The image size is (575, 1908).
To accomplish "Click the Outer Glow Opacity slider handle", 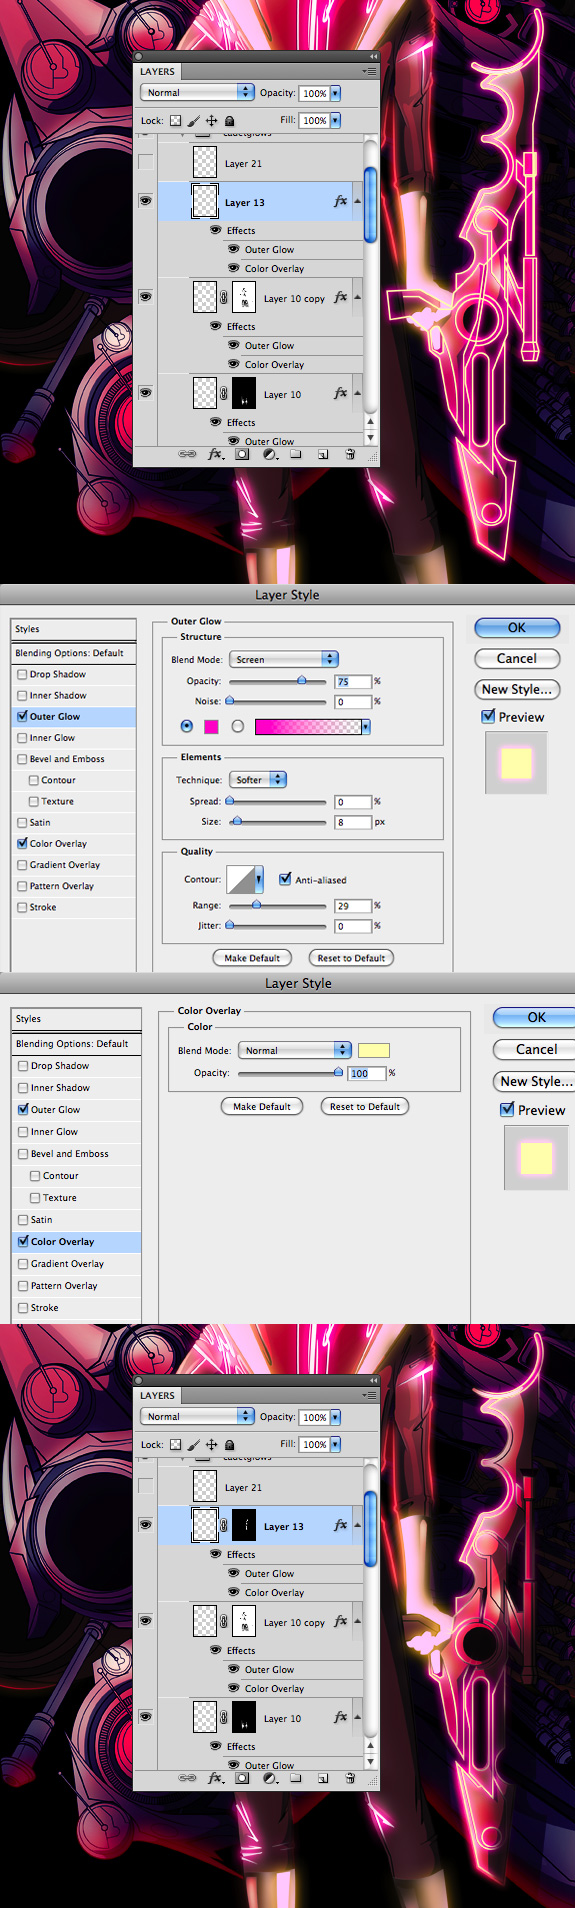I will [302, 680].
